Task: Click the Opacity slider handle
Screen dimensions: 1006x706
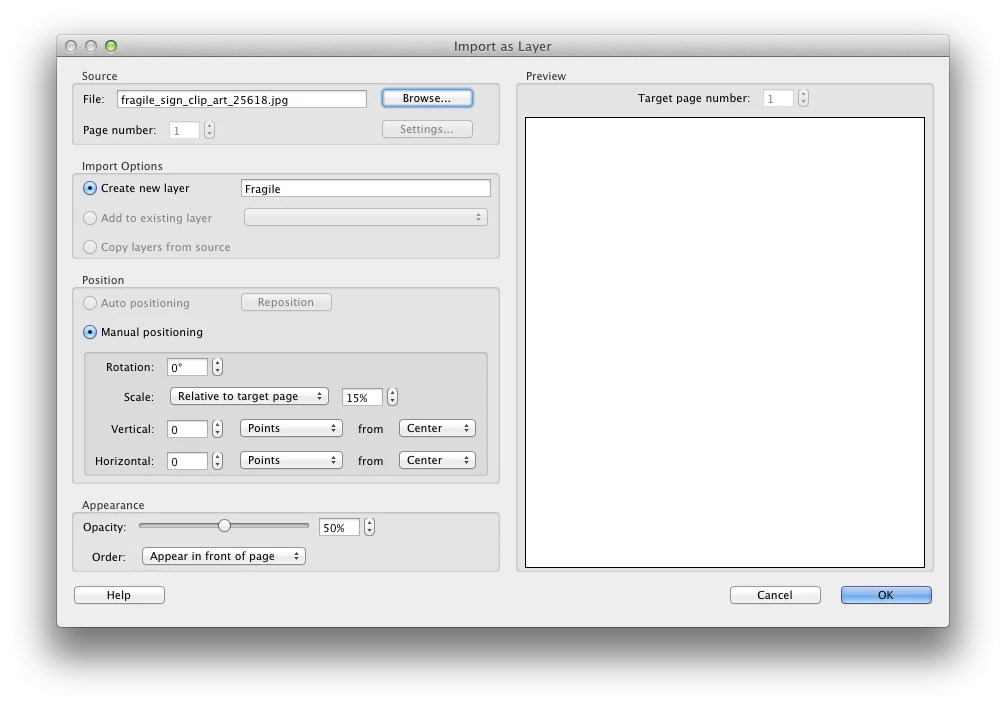Action: [224, 526]
